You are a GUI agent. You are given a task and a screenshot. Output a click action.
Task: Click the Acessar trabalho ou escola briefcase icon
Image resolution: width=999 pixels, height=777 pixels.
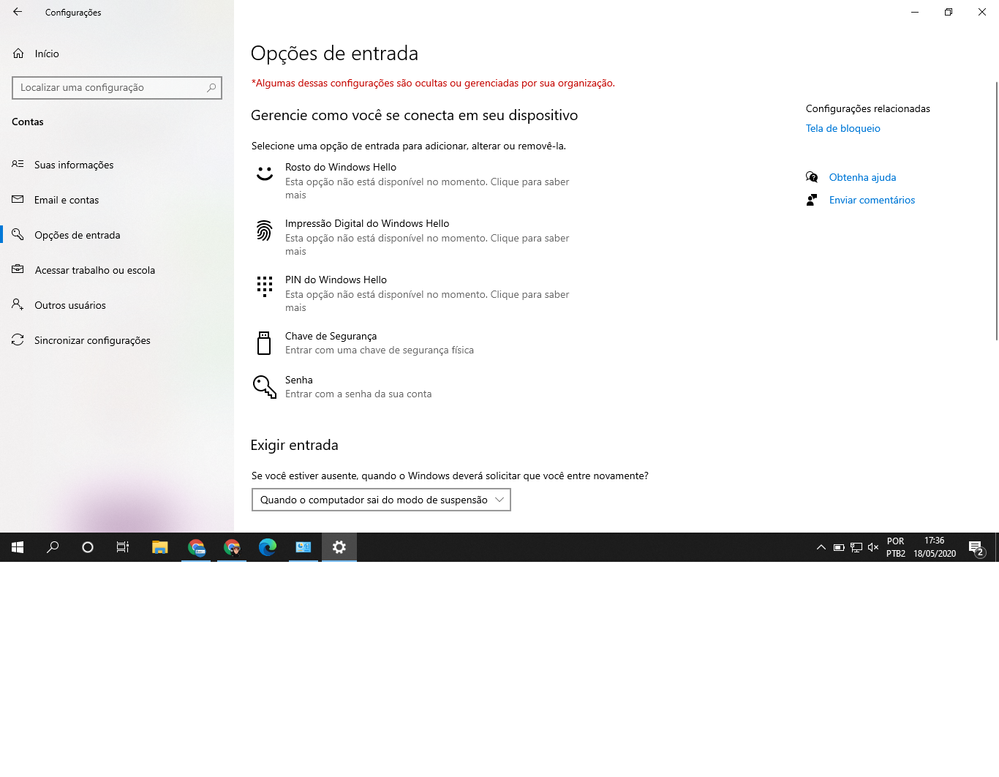(x=18, y=269)
